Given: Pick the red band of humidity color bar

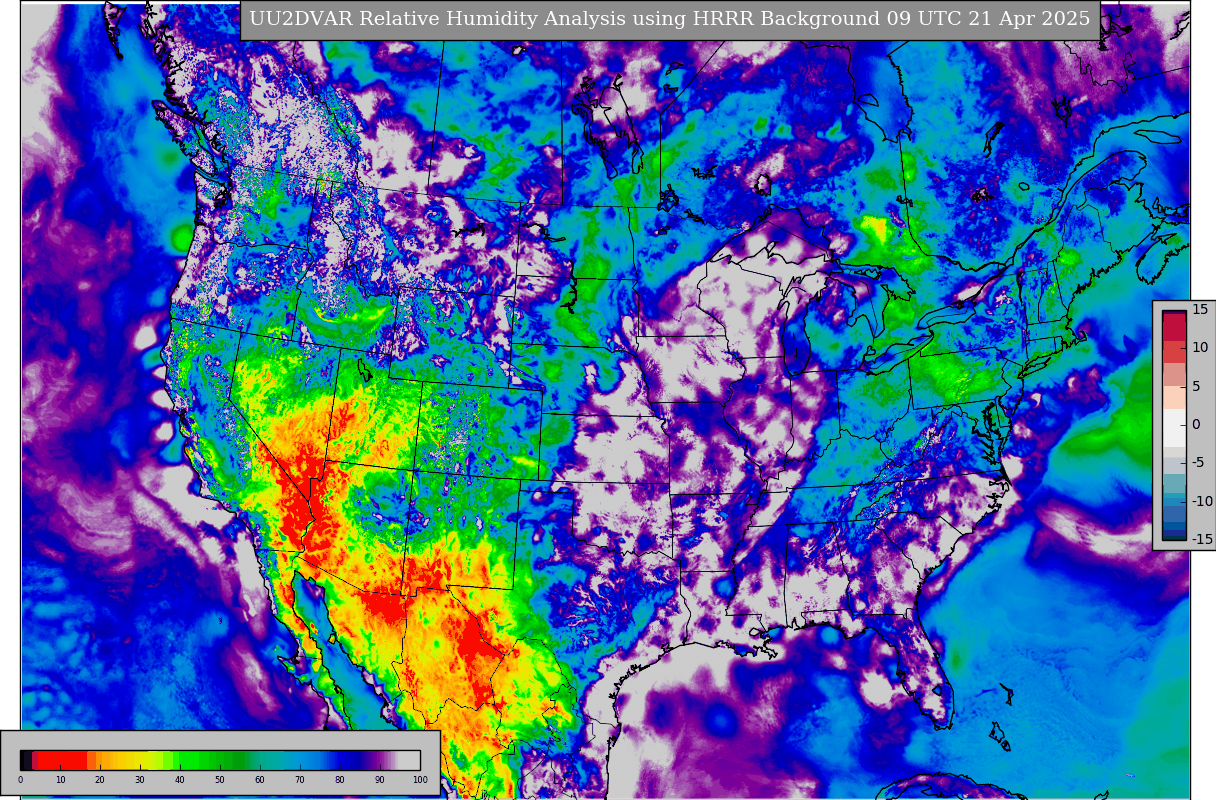Looking at the screenshot, I should 62,760.
